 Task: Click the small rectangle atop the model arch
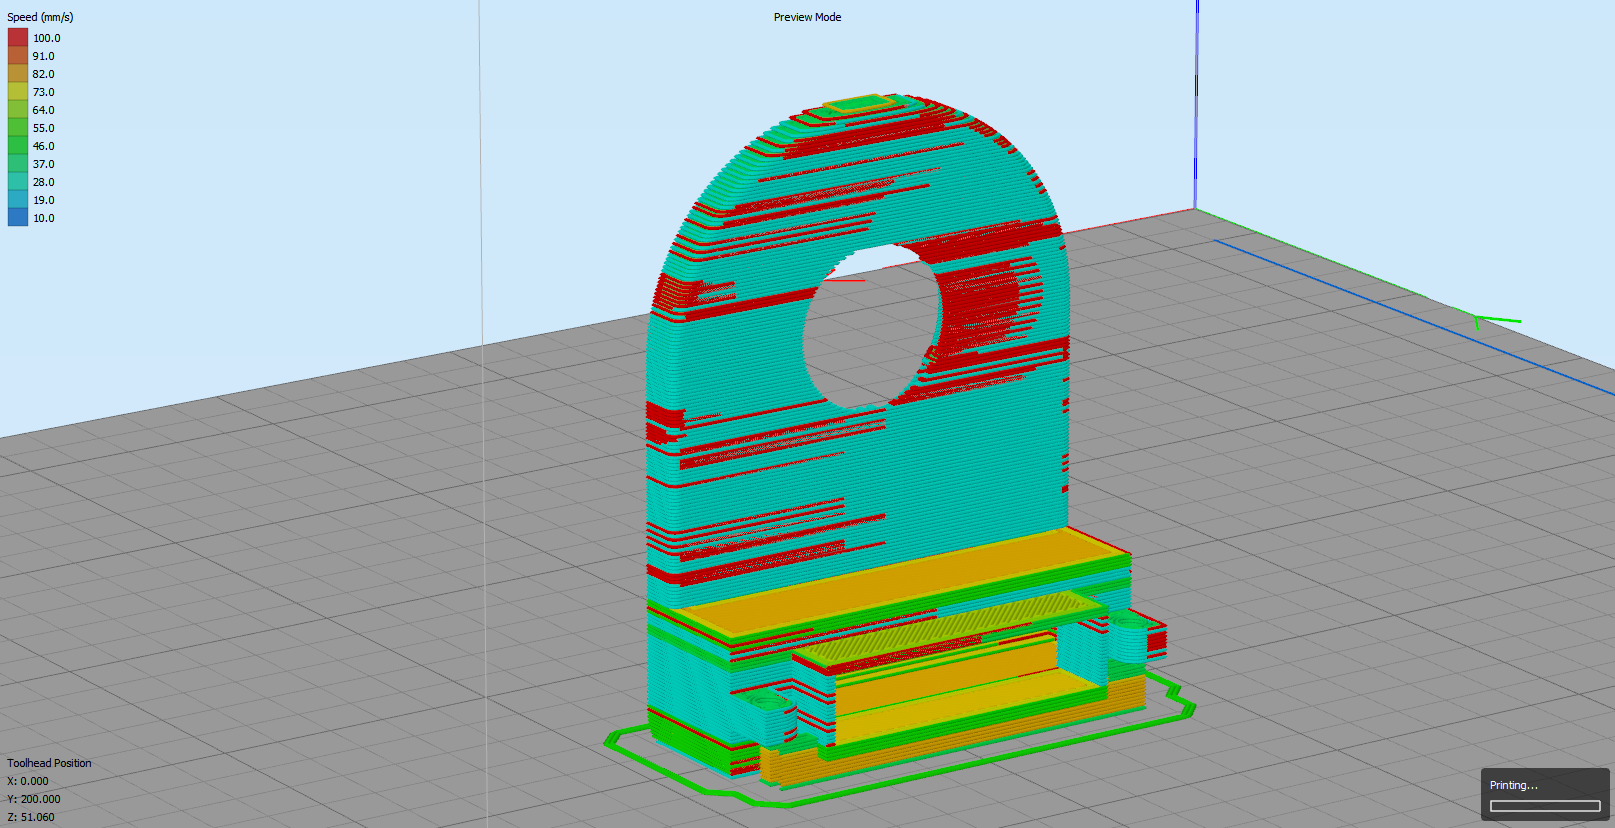[x=859, y=103]
